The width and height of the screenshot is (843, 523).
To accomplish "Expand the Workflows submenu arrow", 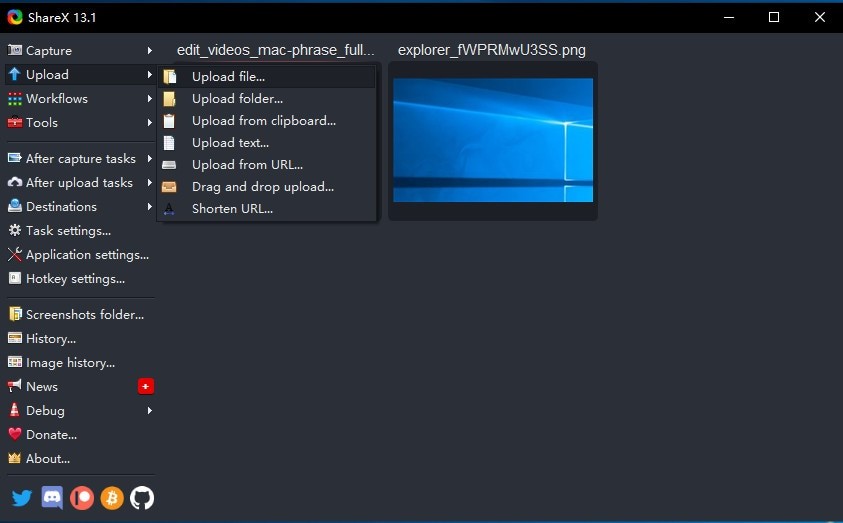I will [149, 98].
